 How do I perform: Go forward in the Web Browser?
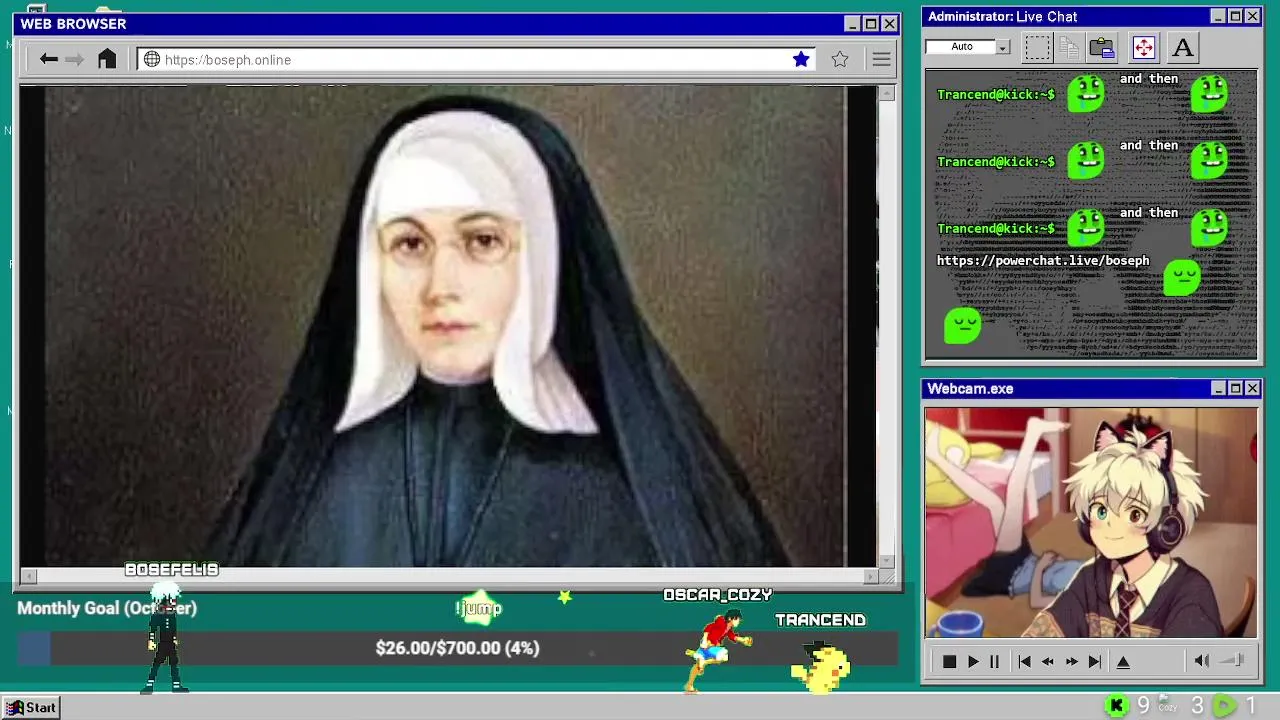point(74,60)
